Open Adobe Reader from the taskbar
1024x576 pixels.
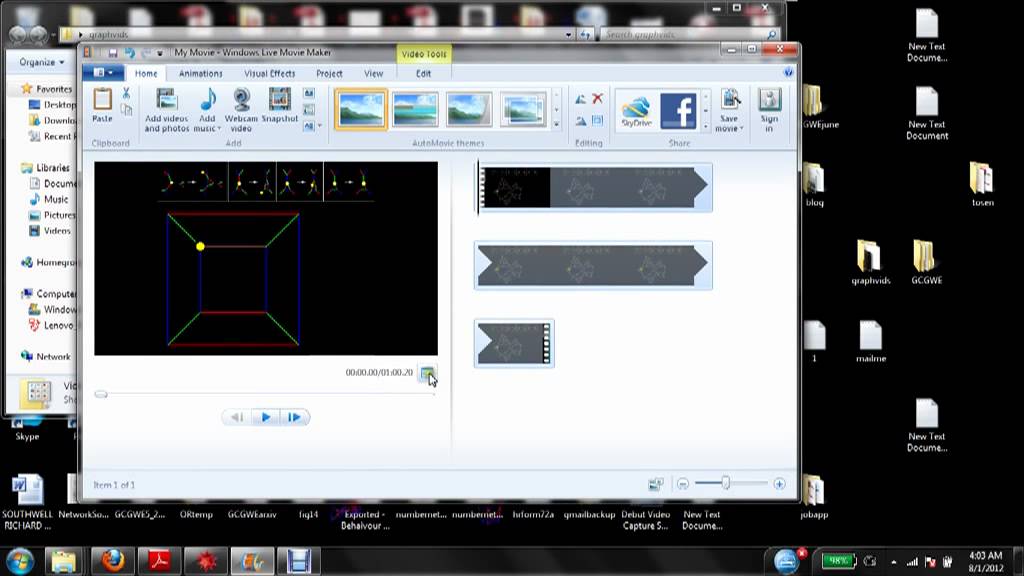point(159,561)
